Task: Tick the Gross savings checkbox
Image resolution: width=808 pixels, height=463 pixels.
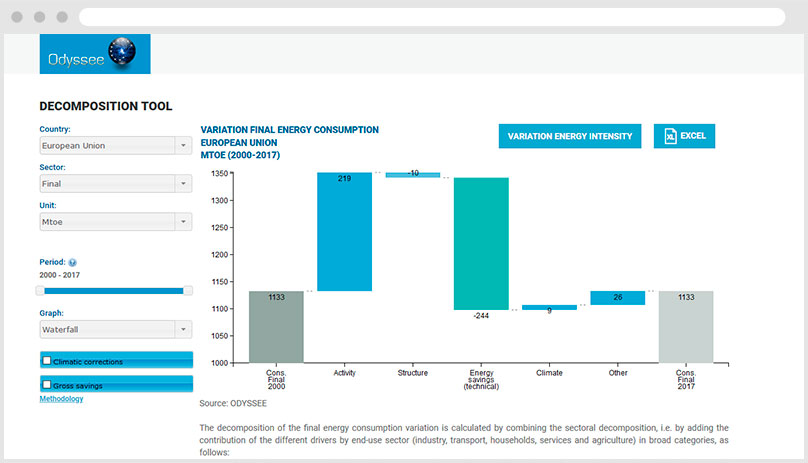Action: pos(47,384)
